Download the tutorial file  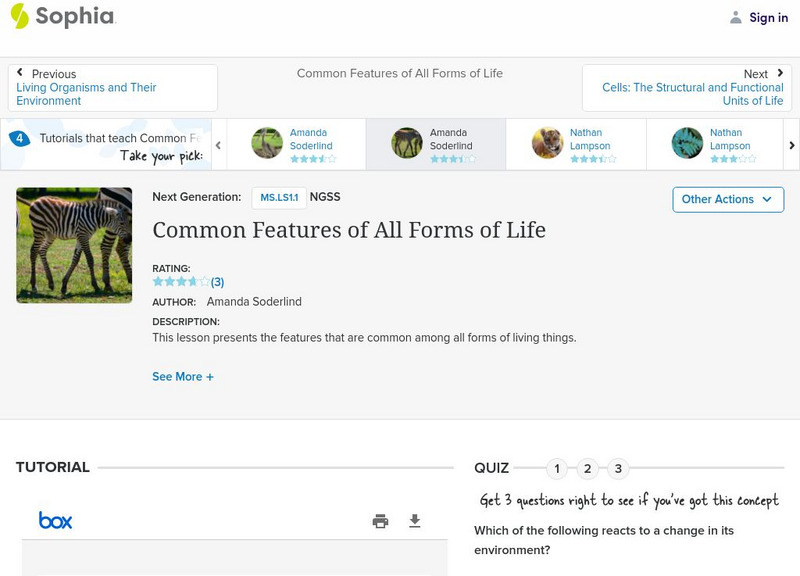click(413, 521)
